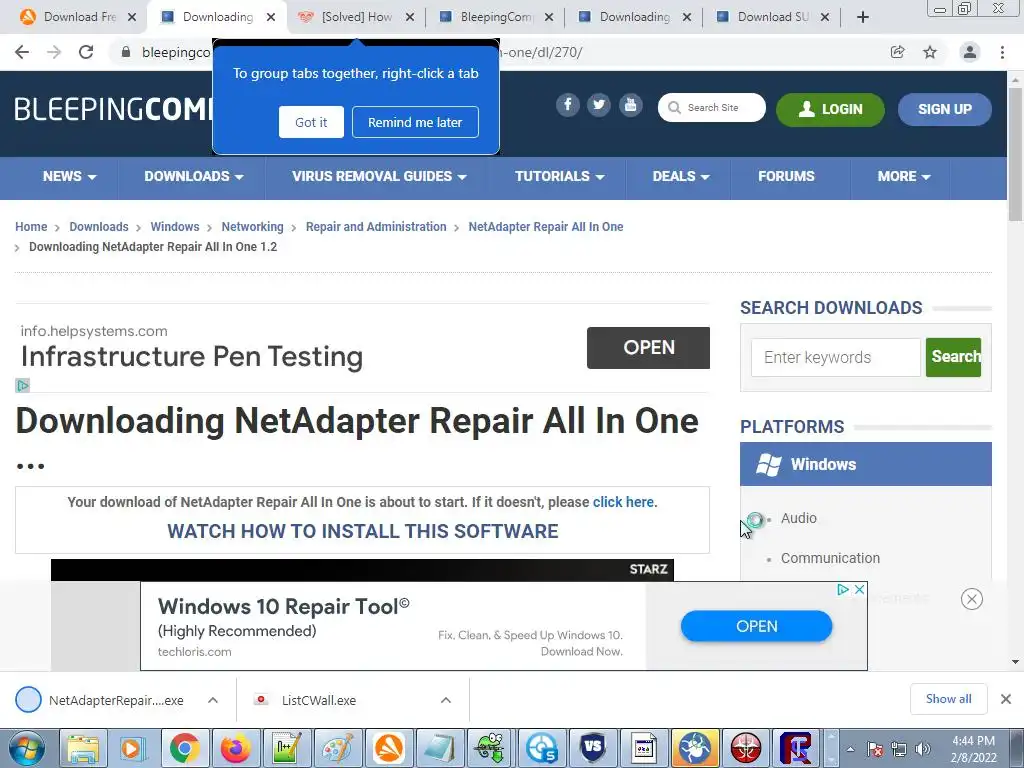
Task: Dismiss tab tip with Got it
Action: [311, 122]
